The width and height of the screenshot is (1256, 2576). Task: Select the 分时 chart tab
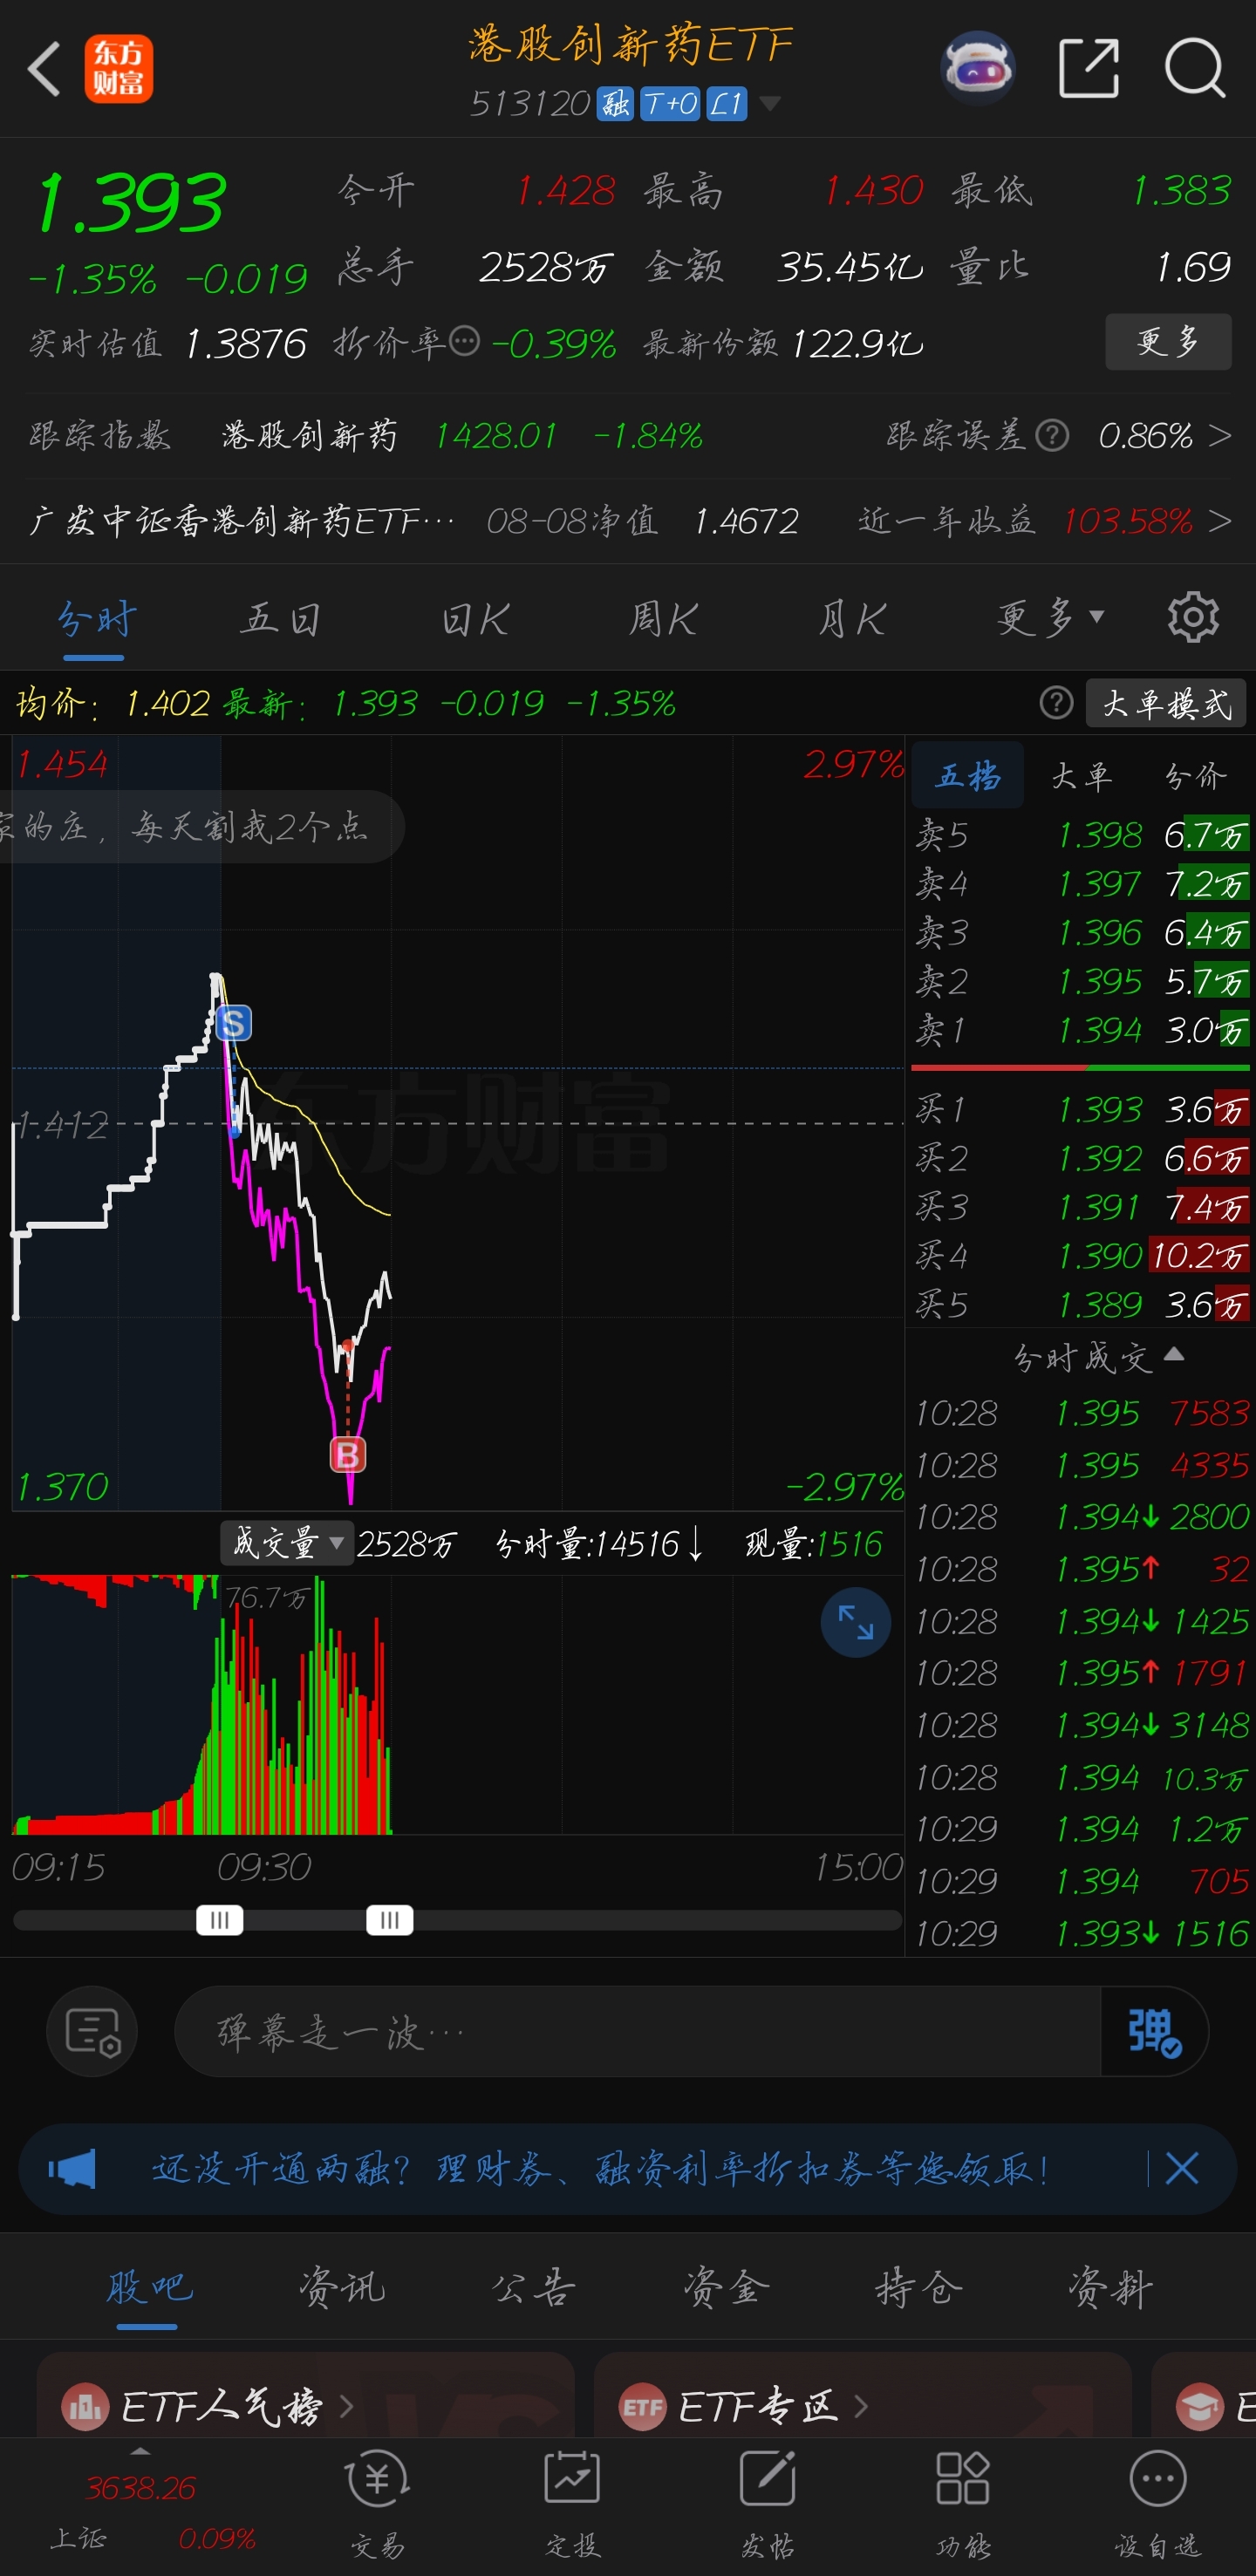(95, 619)
